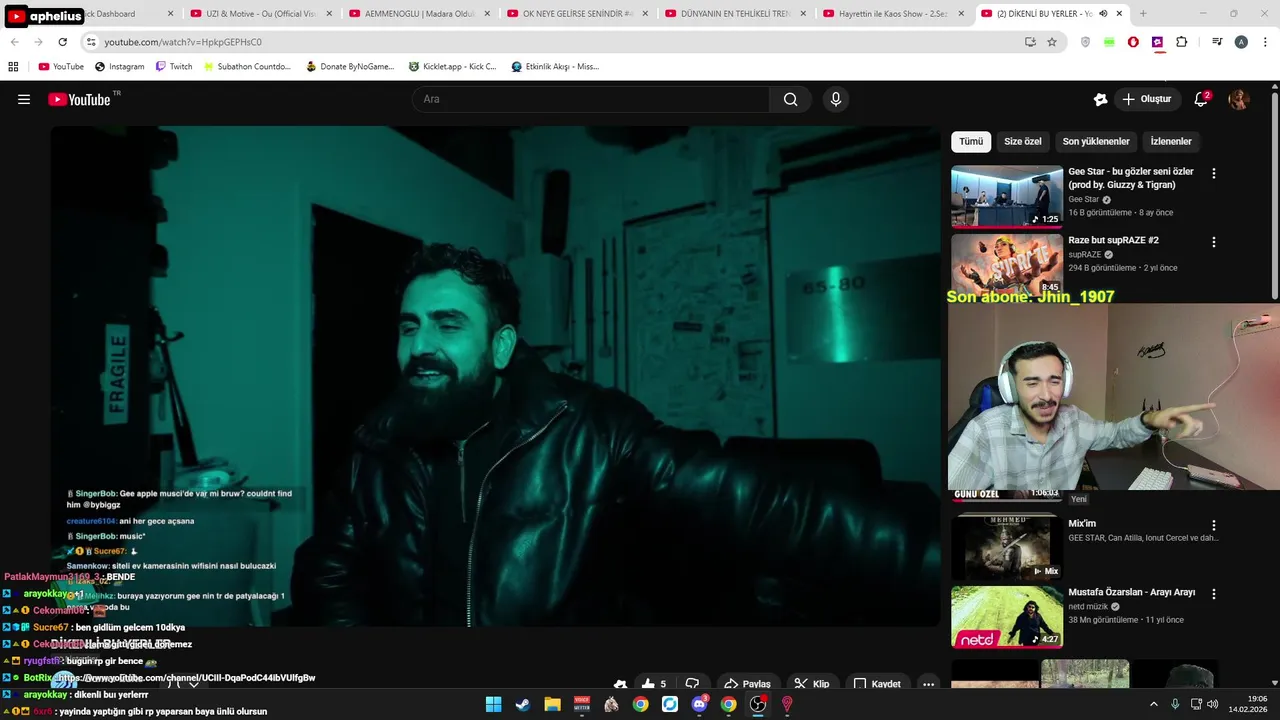This screenshot has height=720, width=1280.
Task: Switch to OBS Studio in the taskbar
Action: tap(758, 704)
